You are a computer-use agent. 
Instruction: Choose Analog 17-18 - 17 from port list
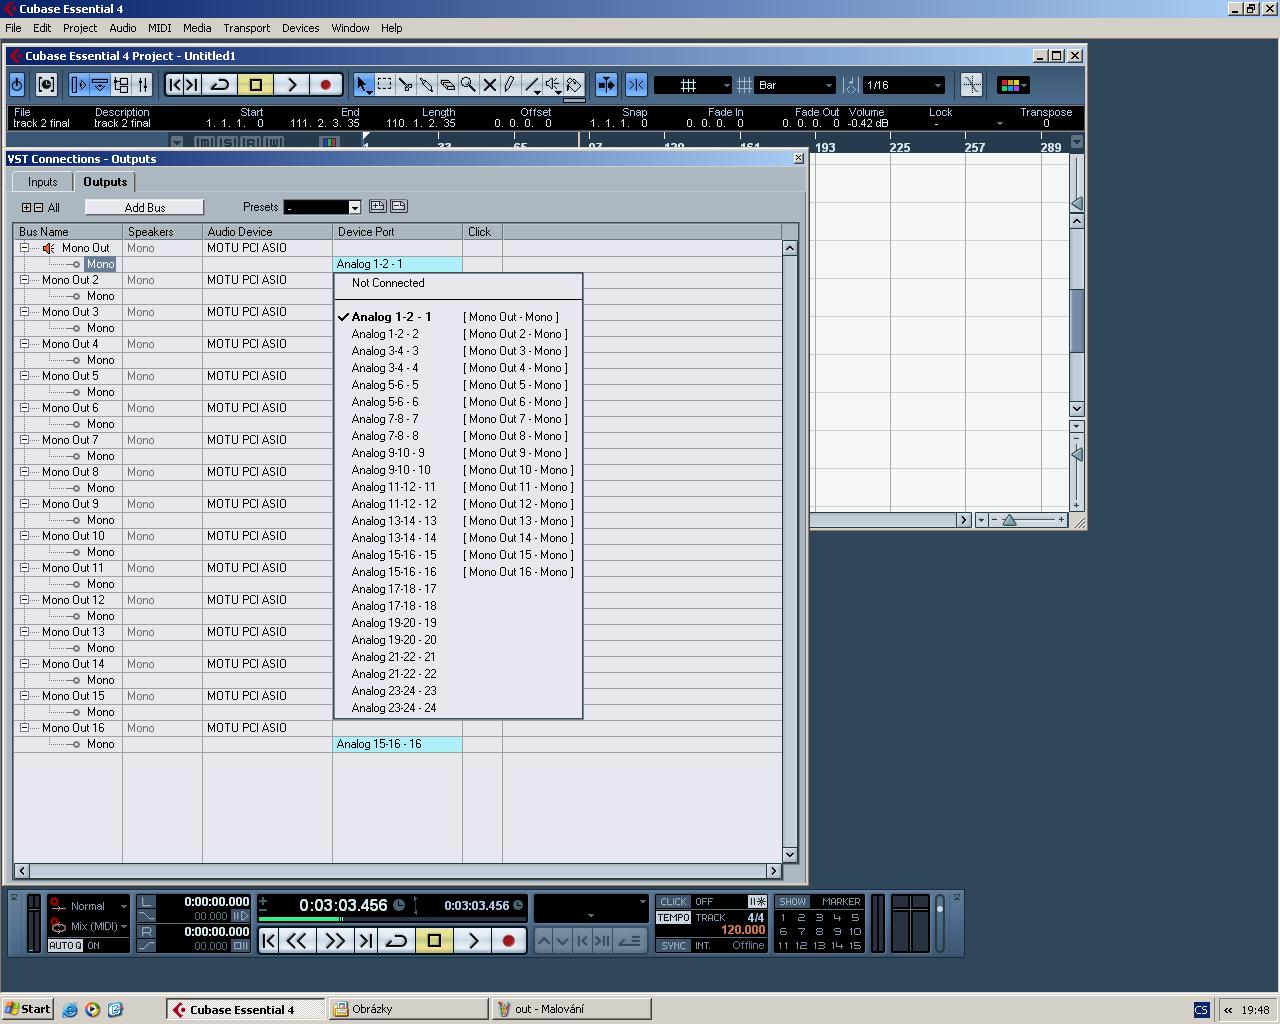(x=394, y=589)
